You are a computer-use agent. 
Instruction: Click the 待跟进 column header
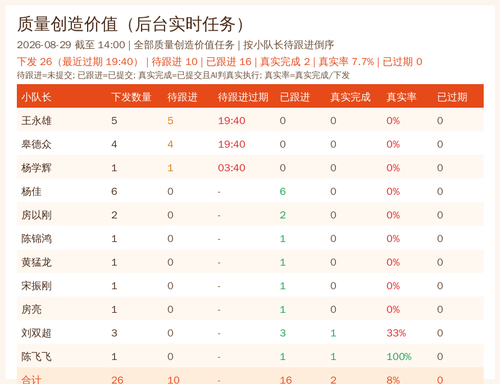pyautogui.click(x=182, y=97)
